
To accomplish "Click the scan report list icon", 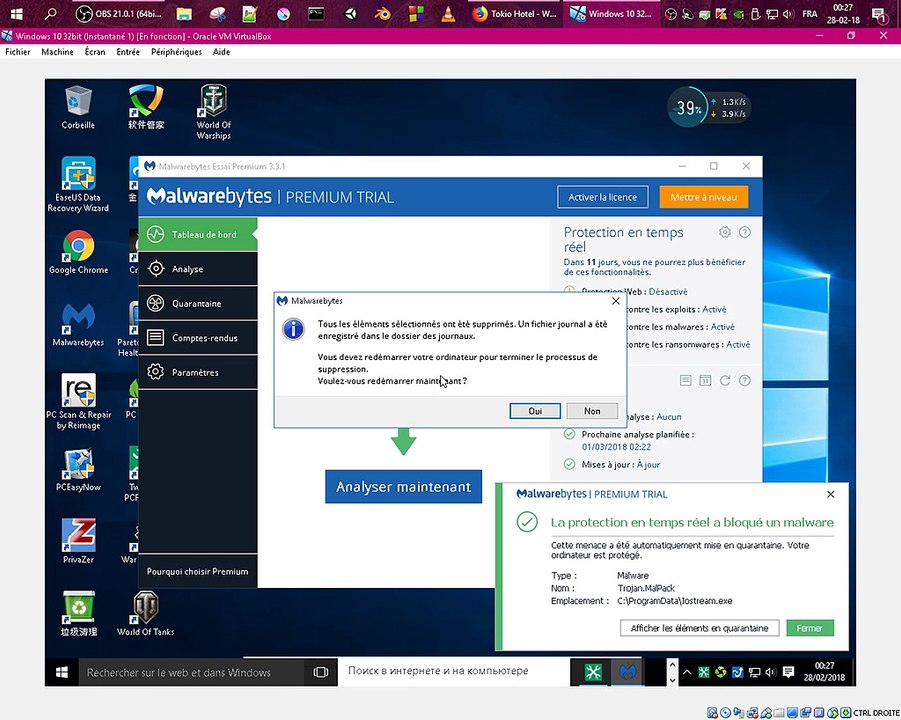I will point(685,380).
